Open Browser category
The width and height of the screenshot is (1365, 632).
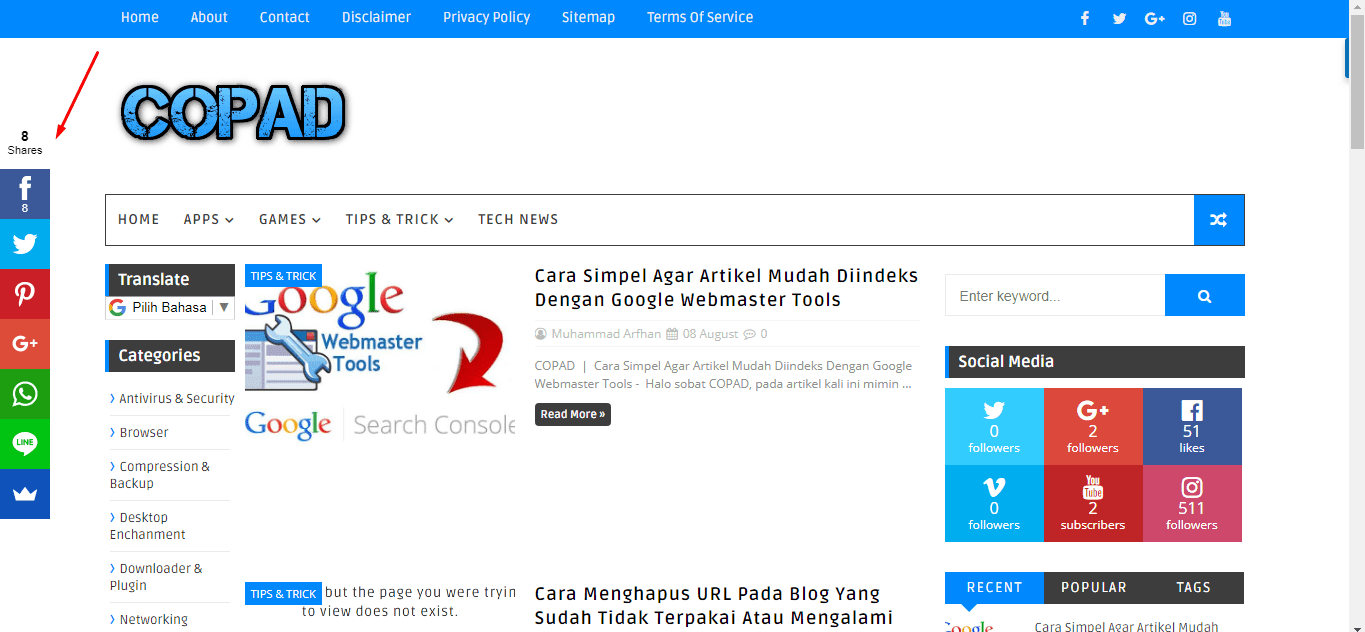point(144,432)
